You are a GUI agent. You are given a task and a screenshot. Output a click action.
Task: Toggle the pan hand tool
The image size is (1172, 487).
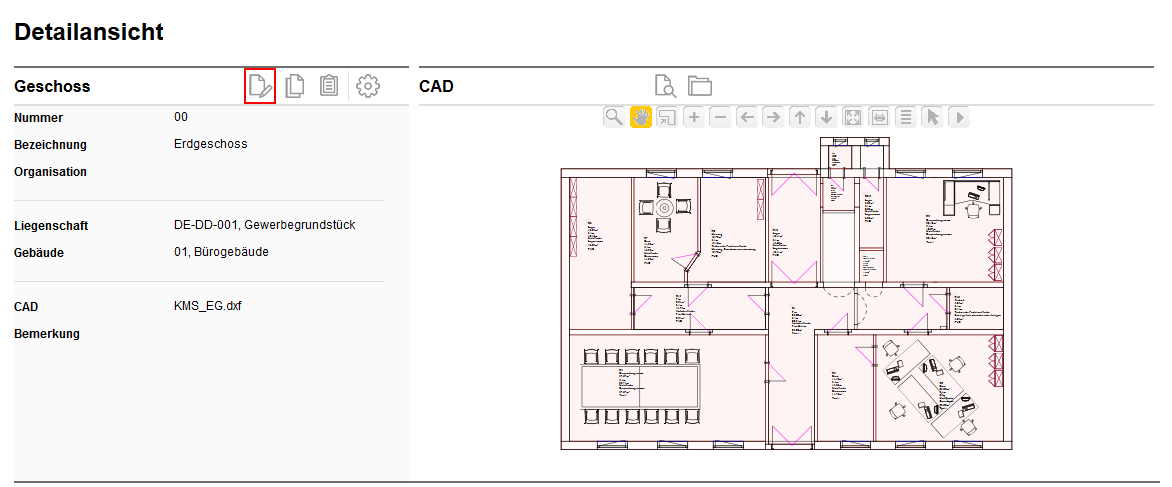tap(641, 117)
